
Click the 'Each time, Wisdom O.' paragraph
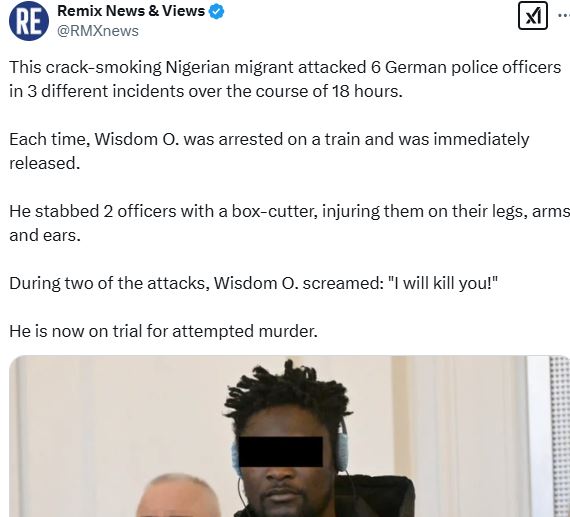click(269, 151)
